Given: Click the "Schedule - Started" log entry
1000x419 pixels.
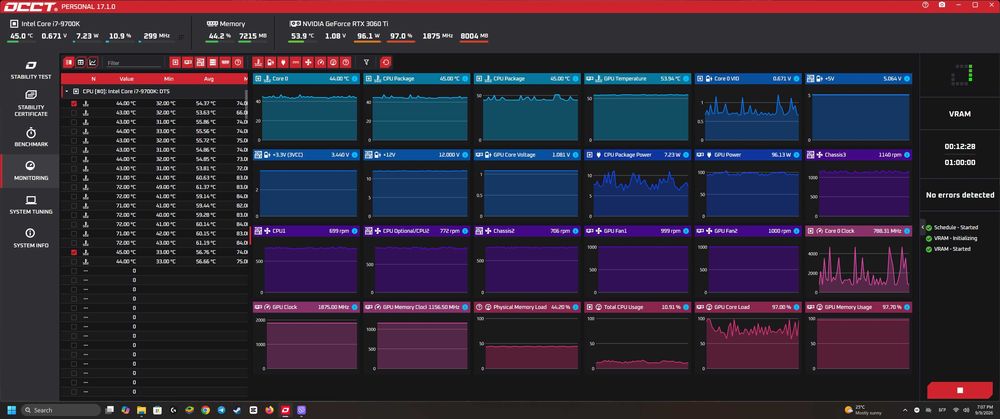Looking at the screenshot, I should click(x=955, y=228).
